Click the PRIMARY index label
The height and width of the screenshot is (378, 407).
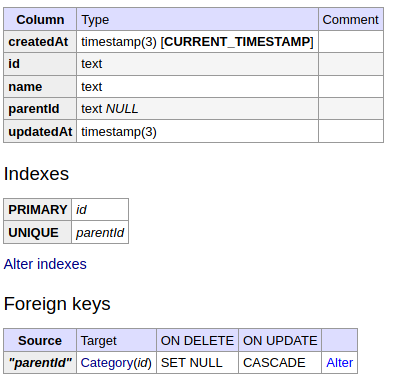(x=38, y=210)
